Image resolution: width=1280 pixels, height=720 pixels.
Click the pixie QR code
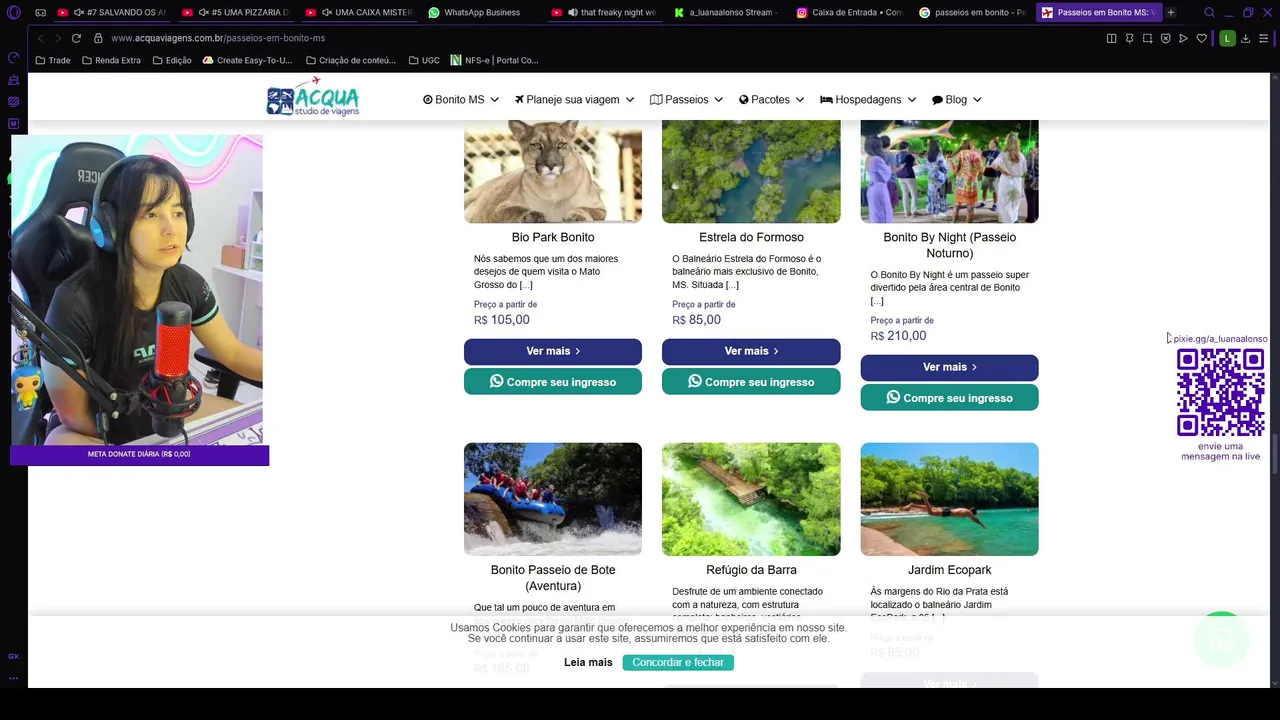[x=1220, y=392]
